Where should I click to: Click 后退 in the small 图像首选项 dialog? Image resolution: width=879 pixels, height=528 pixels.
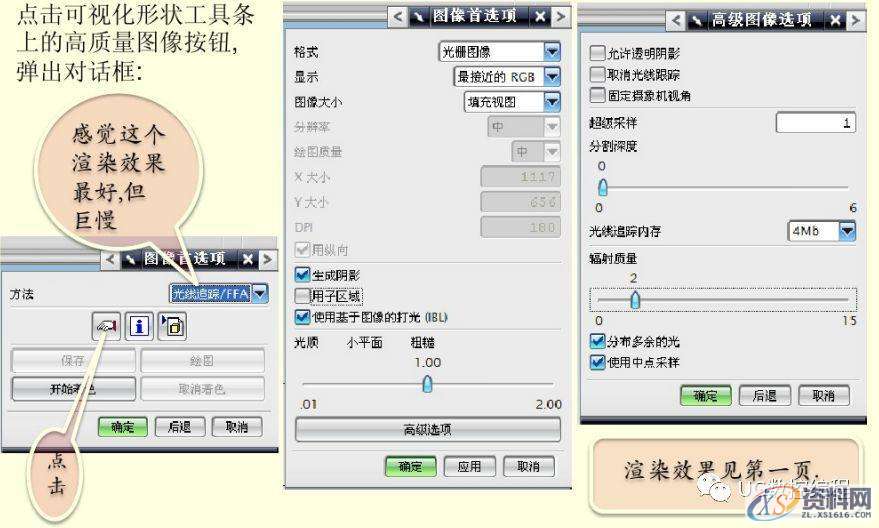(180, 427)
